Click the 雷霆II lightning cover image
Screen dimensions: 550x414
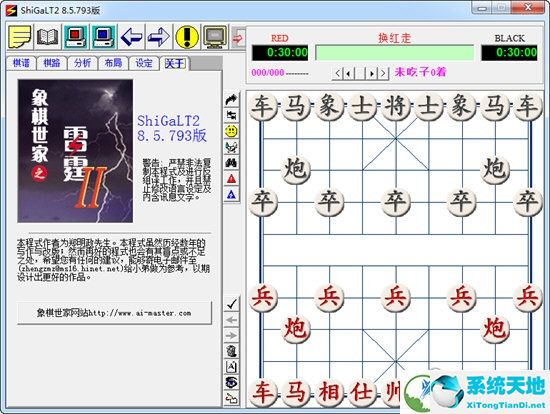pyautogui.click(x=75, y=151)
